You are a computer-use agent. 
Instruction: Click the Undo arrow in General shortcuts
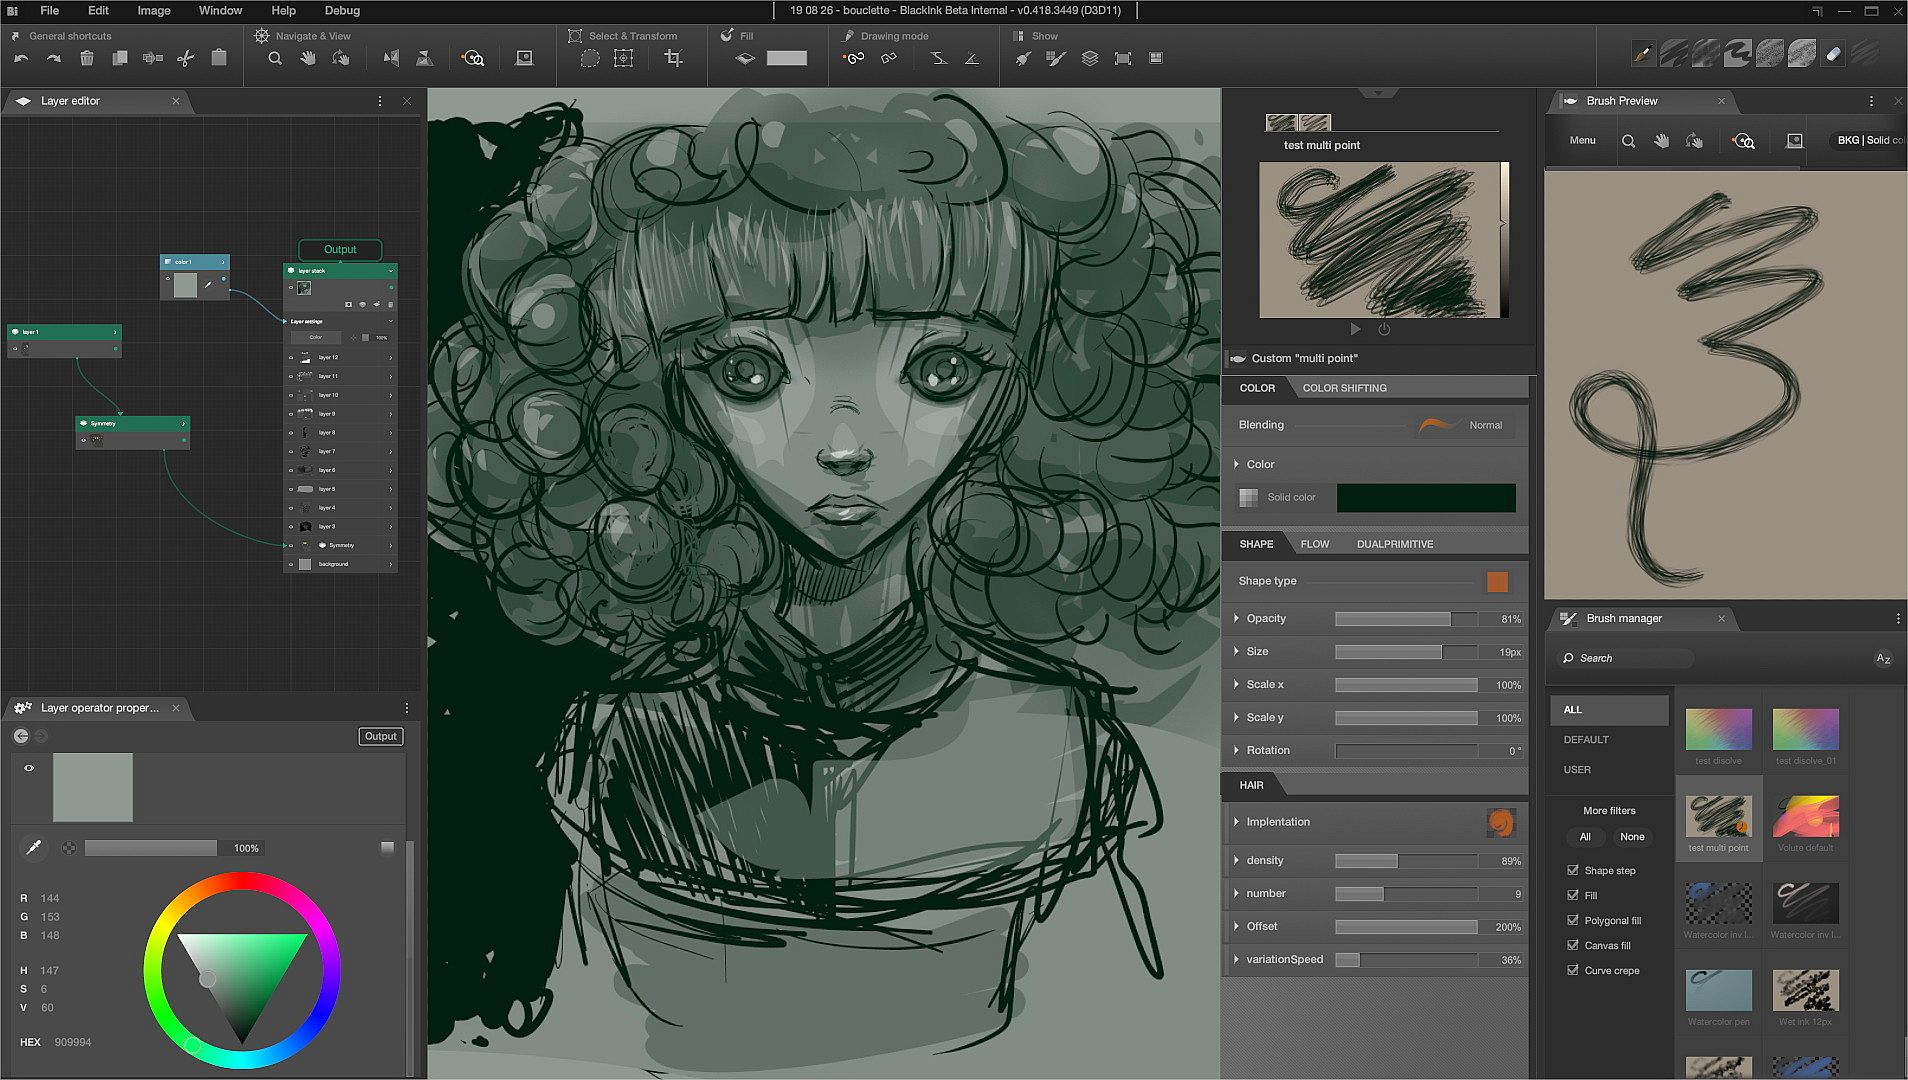tap(21, 59)
